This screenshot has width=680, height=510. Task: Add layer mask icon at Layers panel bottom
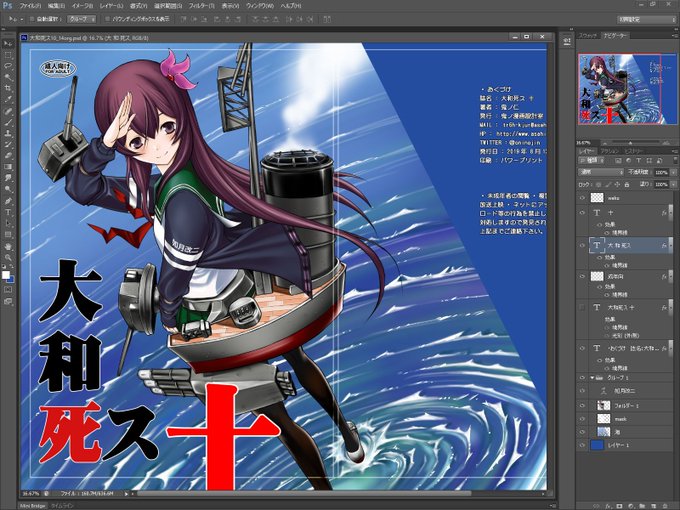point(619,506)
